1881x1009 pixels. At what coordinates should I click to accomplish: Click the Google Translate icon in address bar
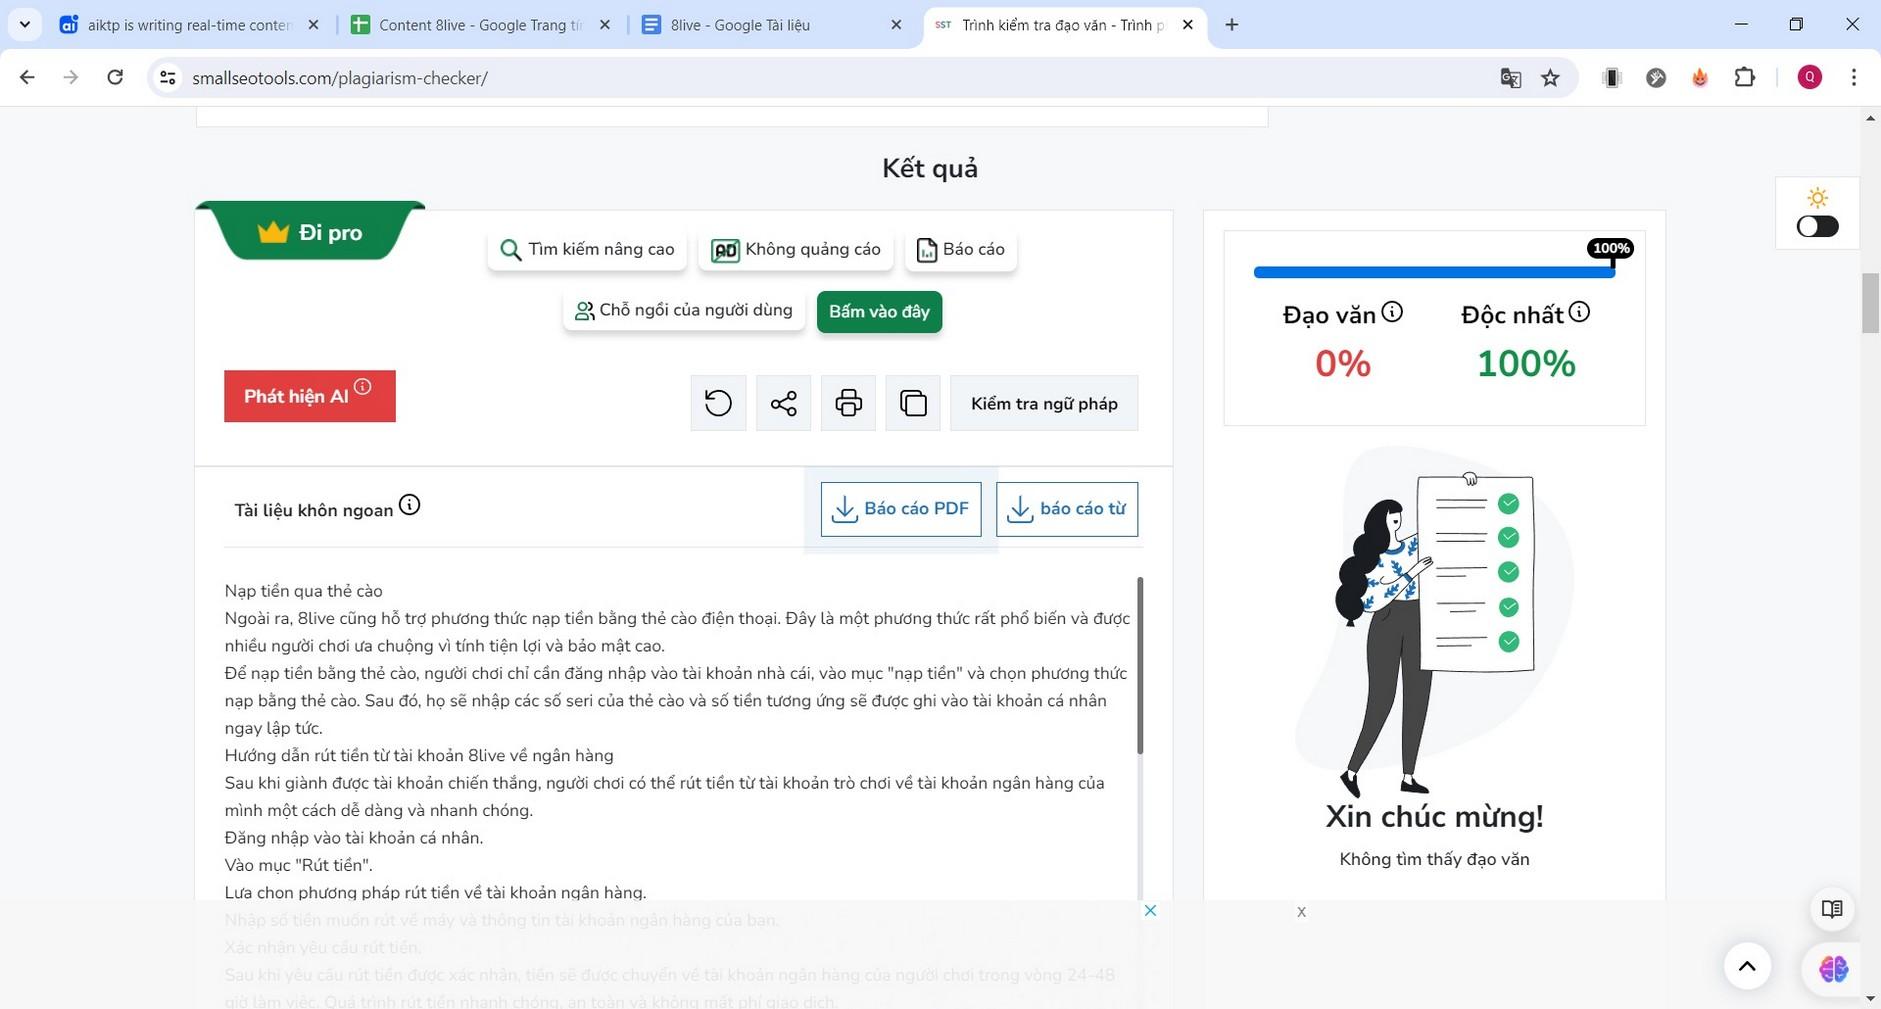click(x=1510, y=78)
